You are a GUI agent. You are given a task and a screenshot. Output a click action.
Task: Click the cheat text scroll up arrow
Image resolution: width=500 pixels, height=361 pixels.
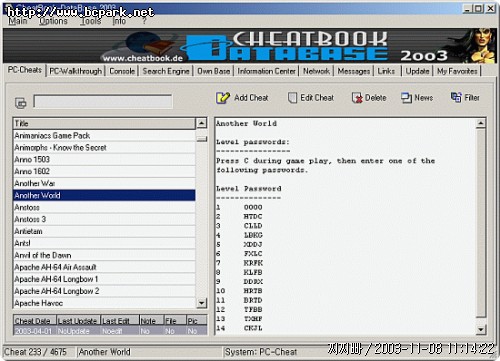tap(480, 123)
